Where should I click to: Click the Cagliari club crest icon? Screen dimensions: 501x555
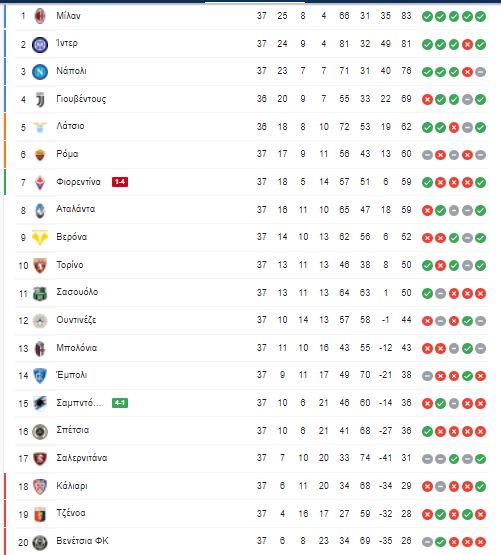(40, 487)
